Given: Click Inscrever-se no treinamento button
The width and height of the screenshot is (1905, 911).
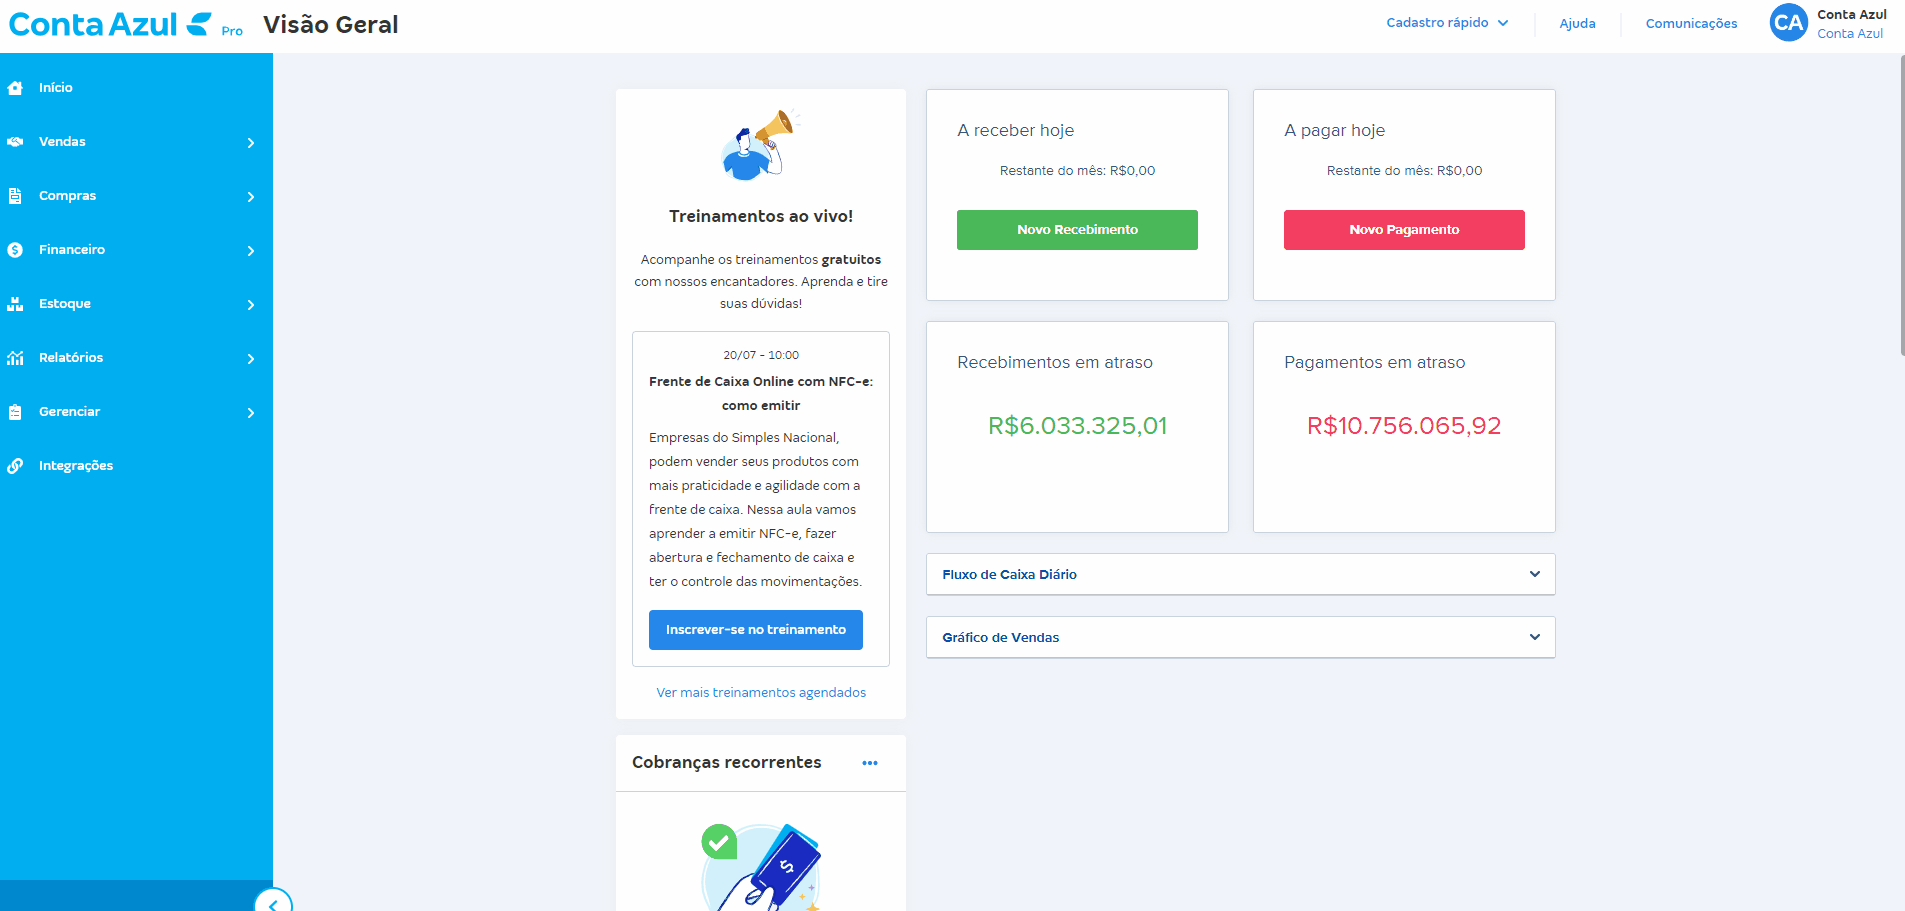Looking at the screenshot, I should pyautogui.click(x=756, y=630).
